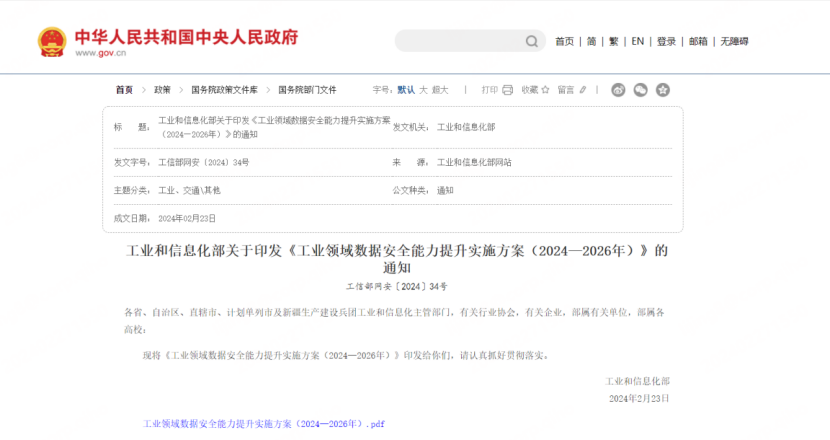Open the 邮箱 mailbox link
830x440 pixels.
698,41
